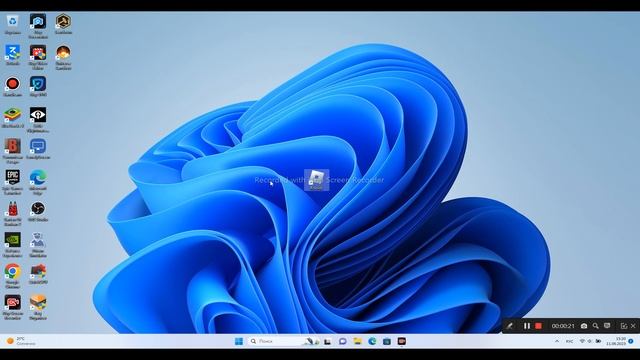Image resolution: width=640 pixels, height=360 pixels.
Task: Open the black icon with white eye
Action: (x=38, y=120)
